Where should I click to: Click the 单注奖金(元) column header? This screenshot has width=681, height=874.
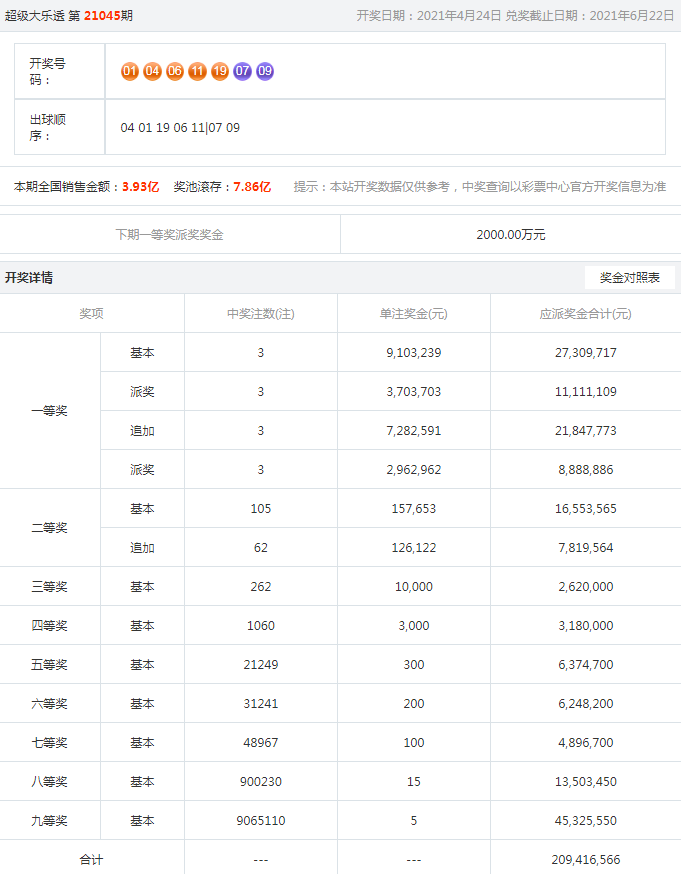414,314
